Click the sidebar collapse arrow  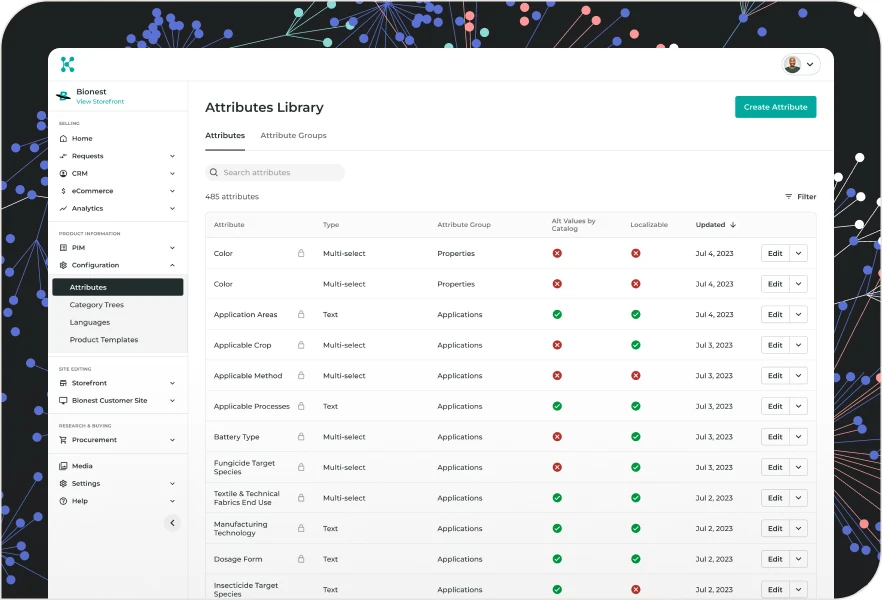(172, 522)
